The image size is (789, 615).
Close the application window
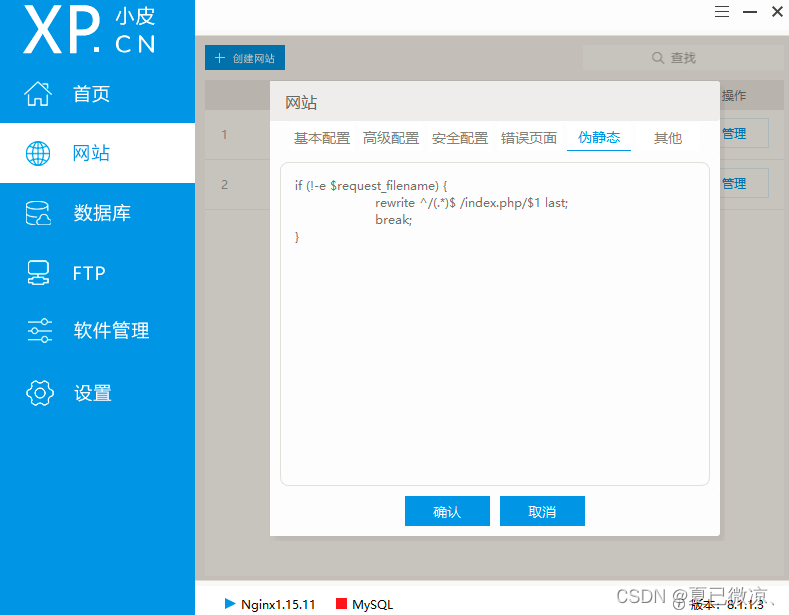click(777, 12)
